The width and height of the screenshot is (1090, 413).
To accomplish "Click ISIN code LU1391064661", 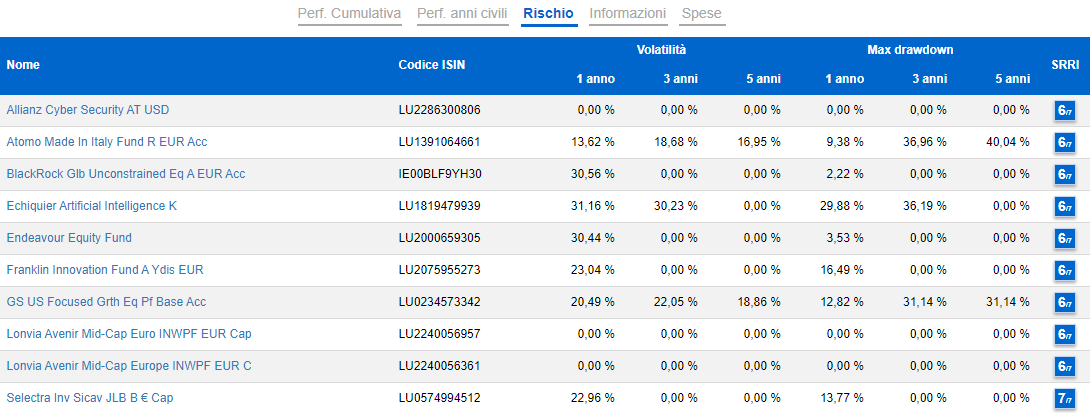I will point(439,142).
